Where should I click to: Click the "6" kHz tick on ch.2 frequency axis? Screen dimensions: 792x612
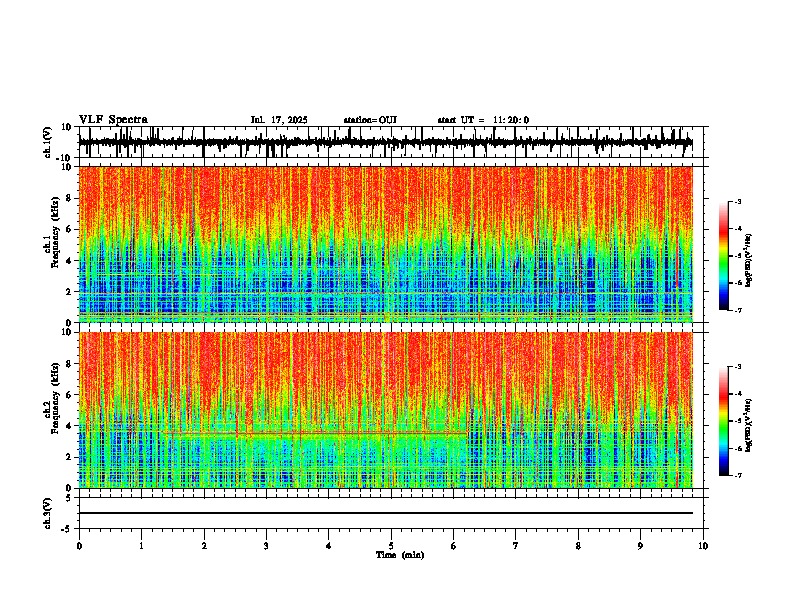[70, 394]
